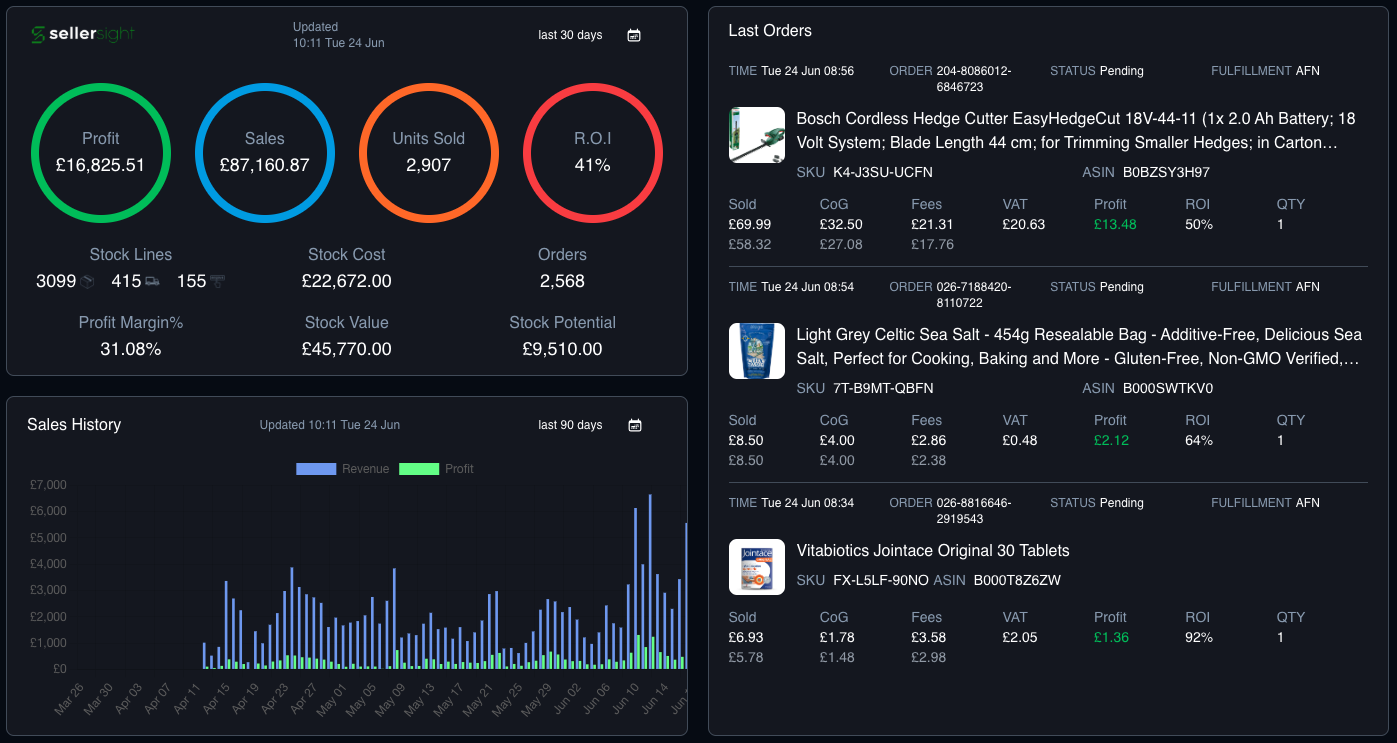1397x743 pixels.
Task: Open the calendar icon beside last 30 days
Action: [x=633, y=35]
